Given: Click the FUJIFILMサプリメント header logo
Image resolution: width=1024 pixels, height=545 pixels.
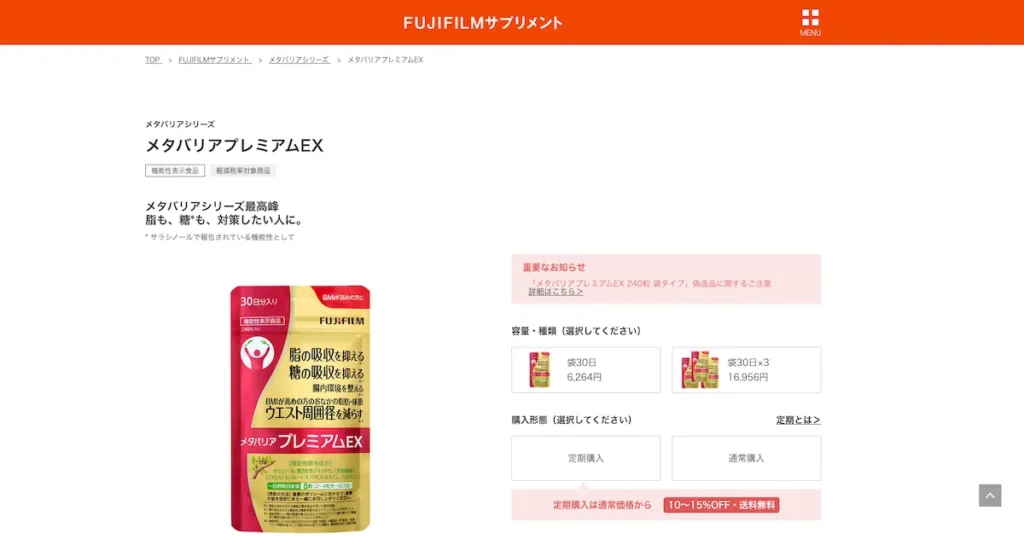Looking at the screenshot, I should point(483,23).
